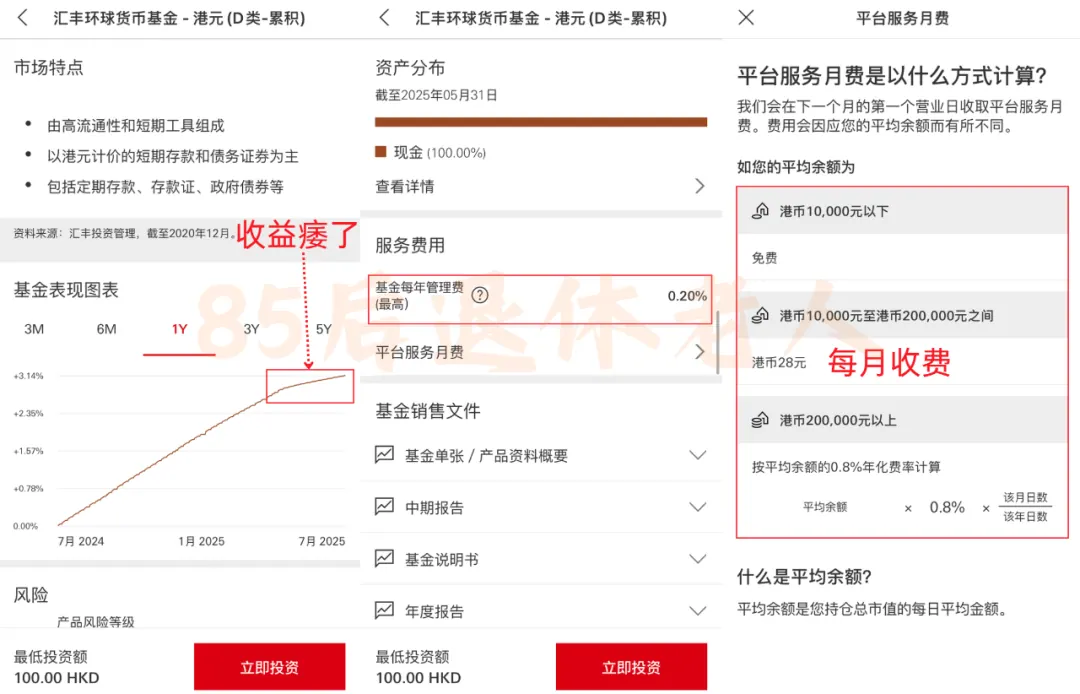Click the icon beside 港币10,000元至港币200,000元之间
Image resolution: width=1080 pixels, height=694 pixels.
[760, 315]
